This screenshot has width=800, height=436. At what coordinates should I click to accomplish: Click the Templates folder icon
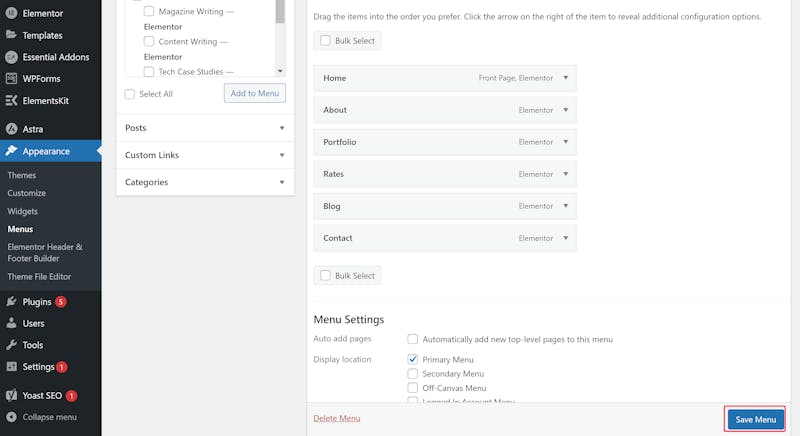(11, 35)
